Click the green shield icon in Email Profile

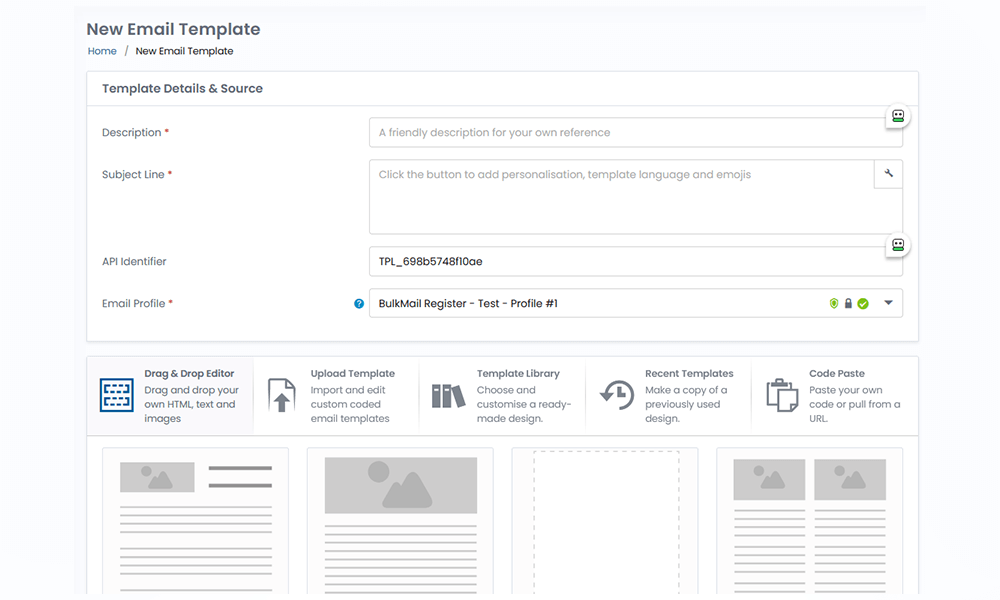(834, 304)
